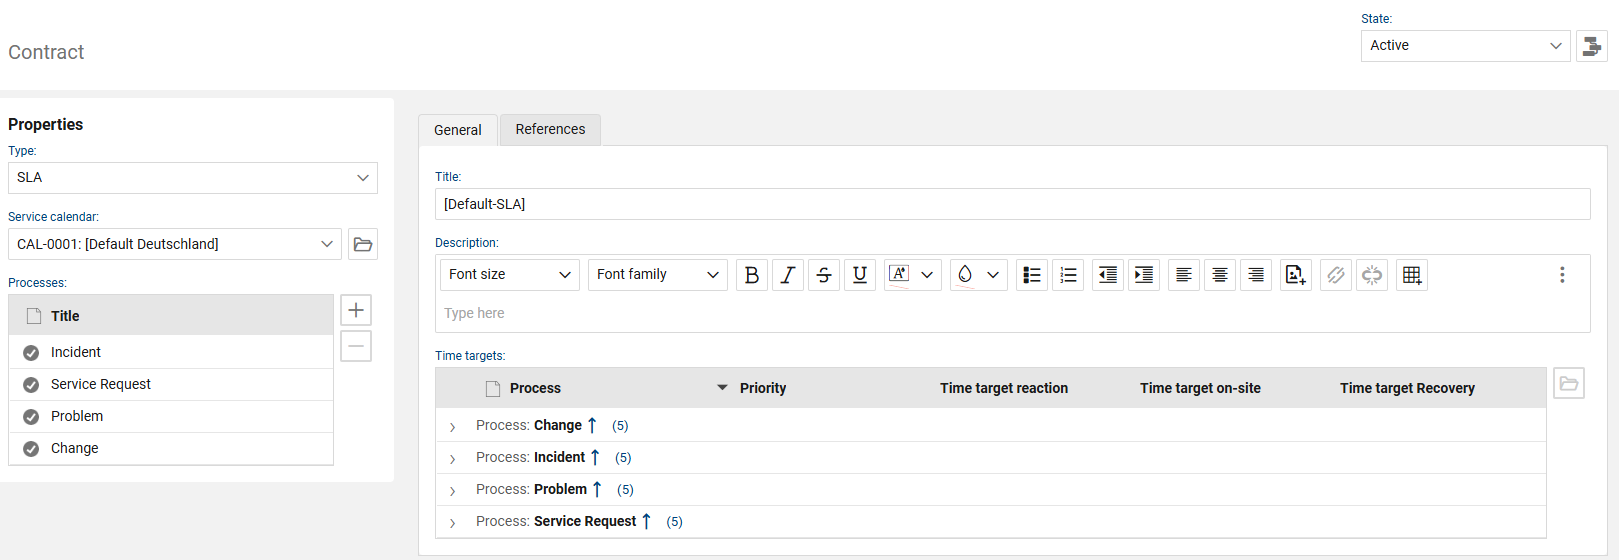
Task: Open service calendar folder icon
Action: pos(363,244)
